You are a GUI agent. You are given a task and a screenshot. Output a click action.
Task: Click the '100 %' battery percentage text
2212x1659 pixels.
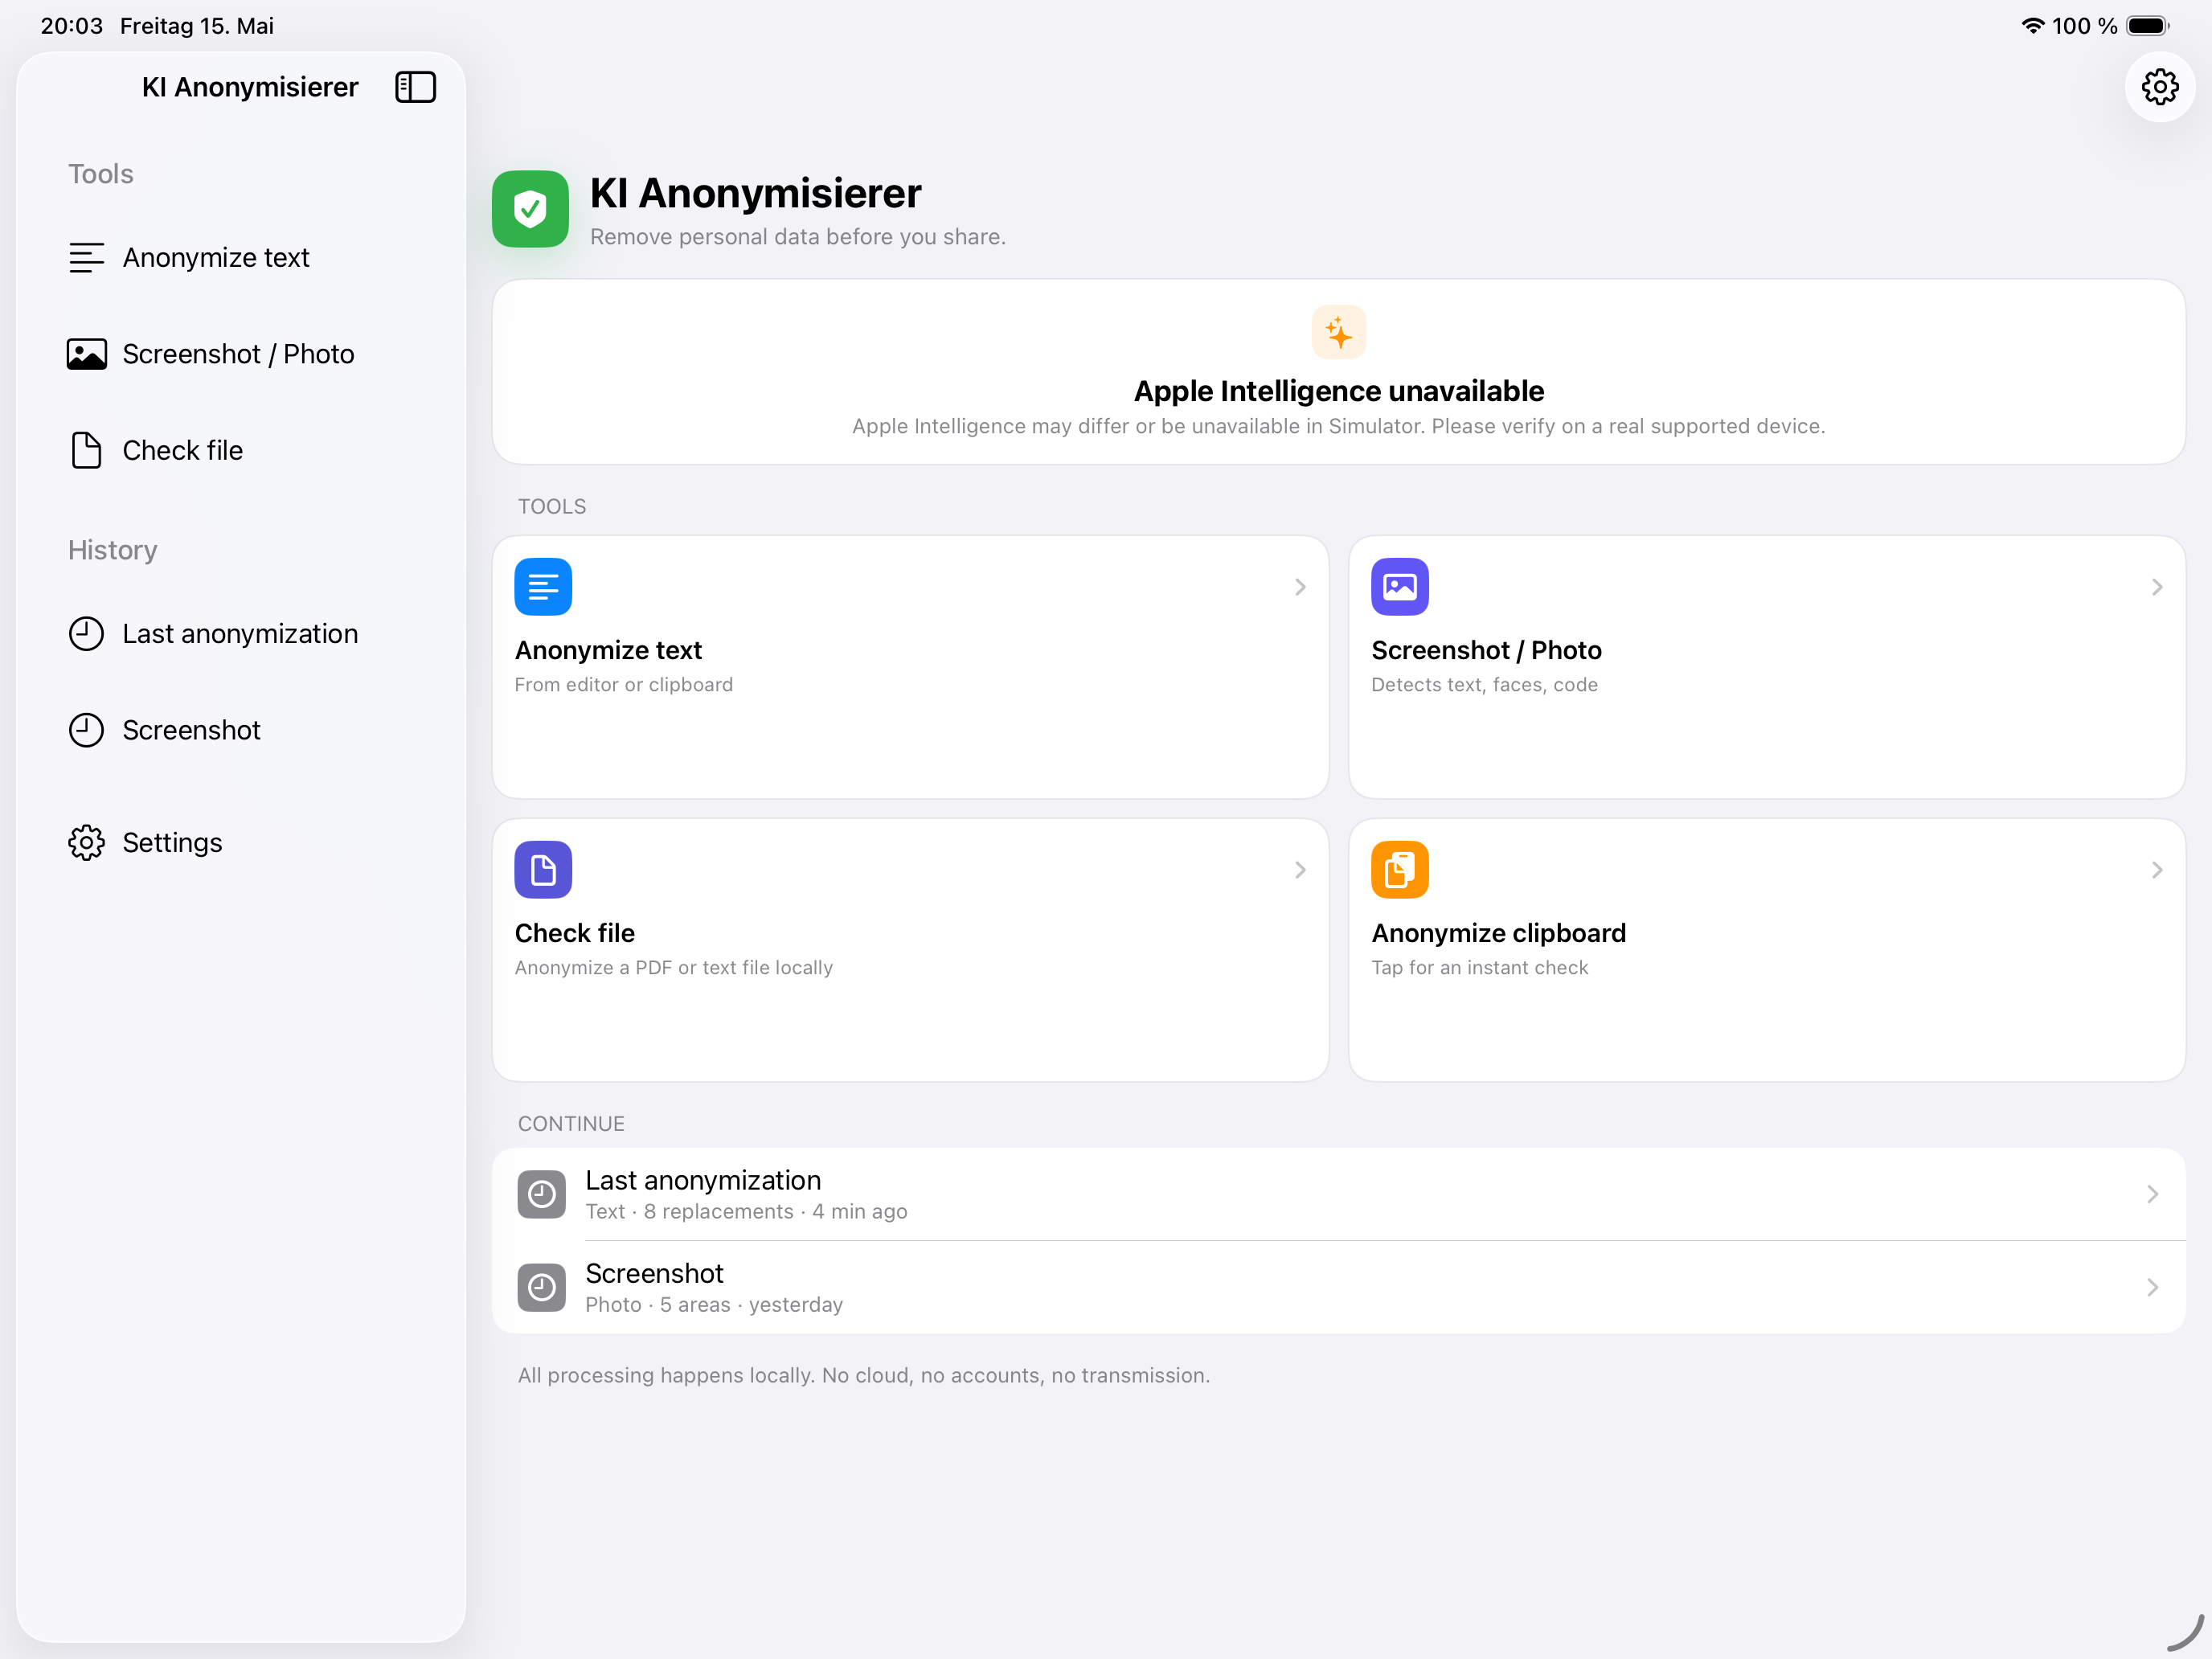(x=2084, y=26)
